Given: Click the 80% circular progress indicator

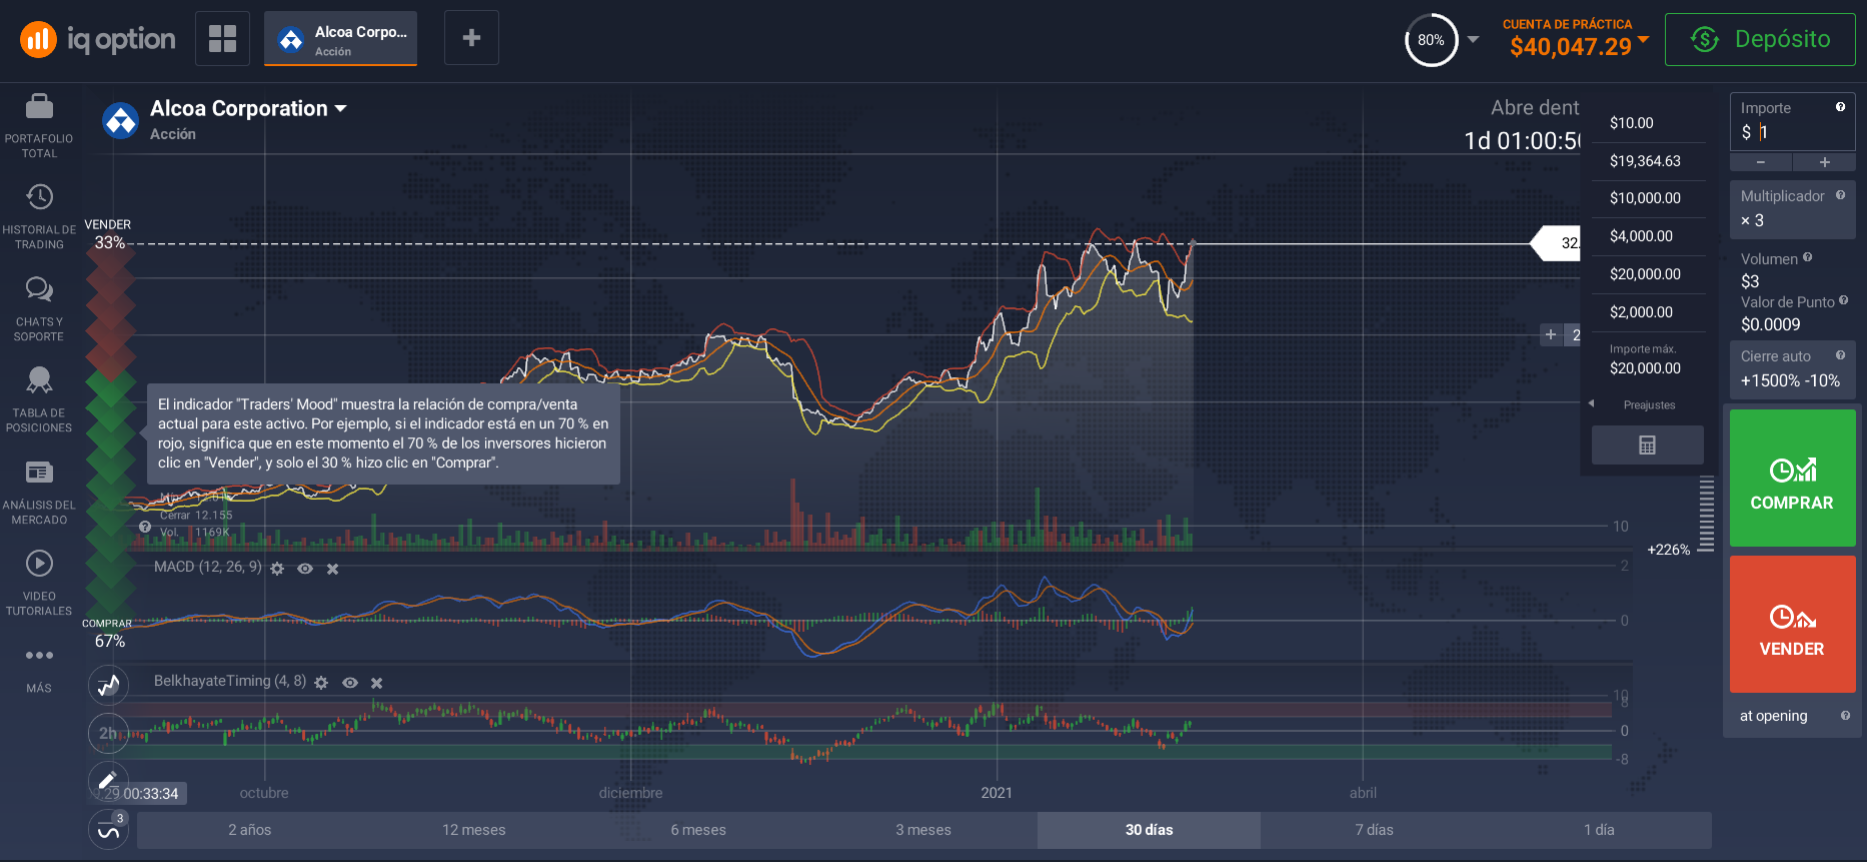Looking at the screenshot, I should 1431,40.
